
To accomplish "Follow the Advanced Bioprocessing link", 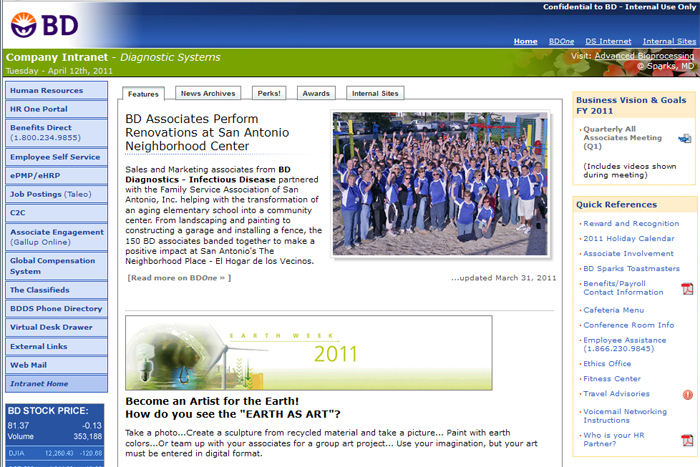I will [644, 56].
